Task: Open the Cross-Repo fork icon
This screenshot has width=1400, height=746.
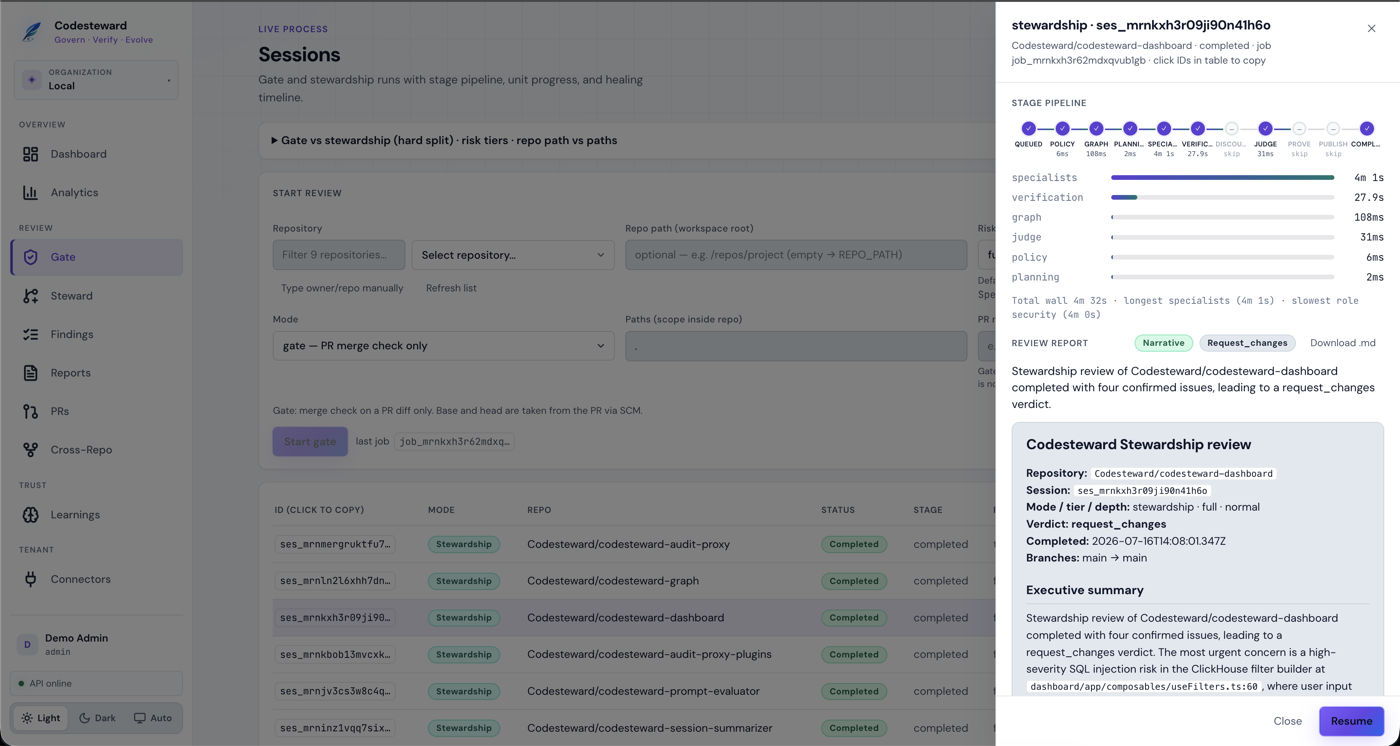Action: [31, 450]
